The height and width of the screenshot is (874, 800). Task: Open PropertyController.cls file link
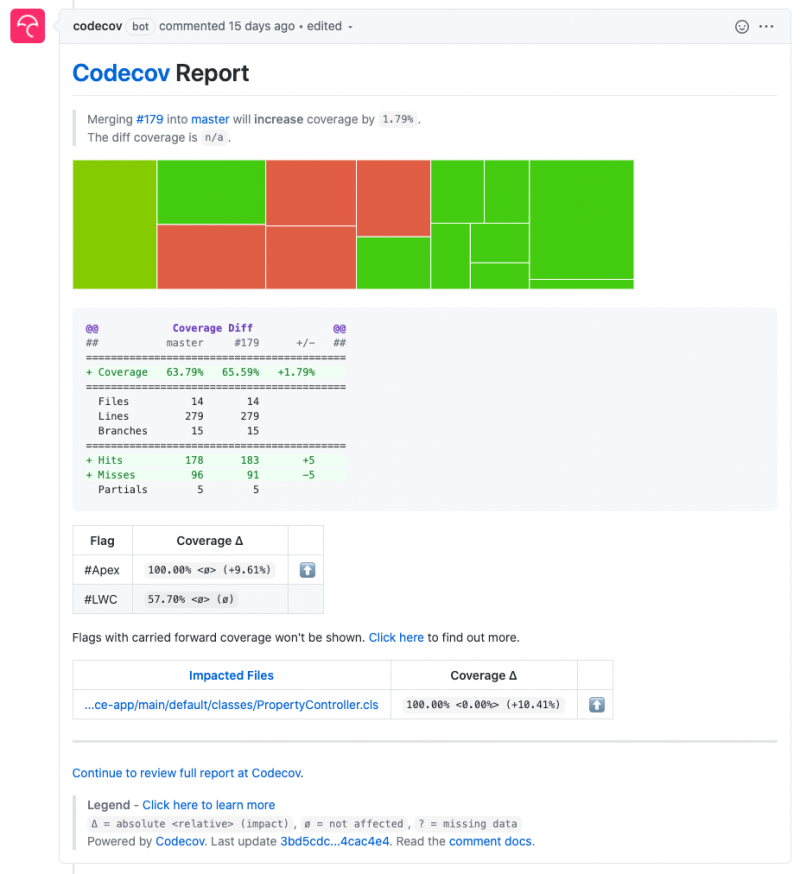pos(231,705)
